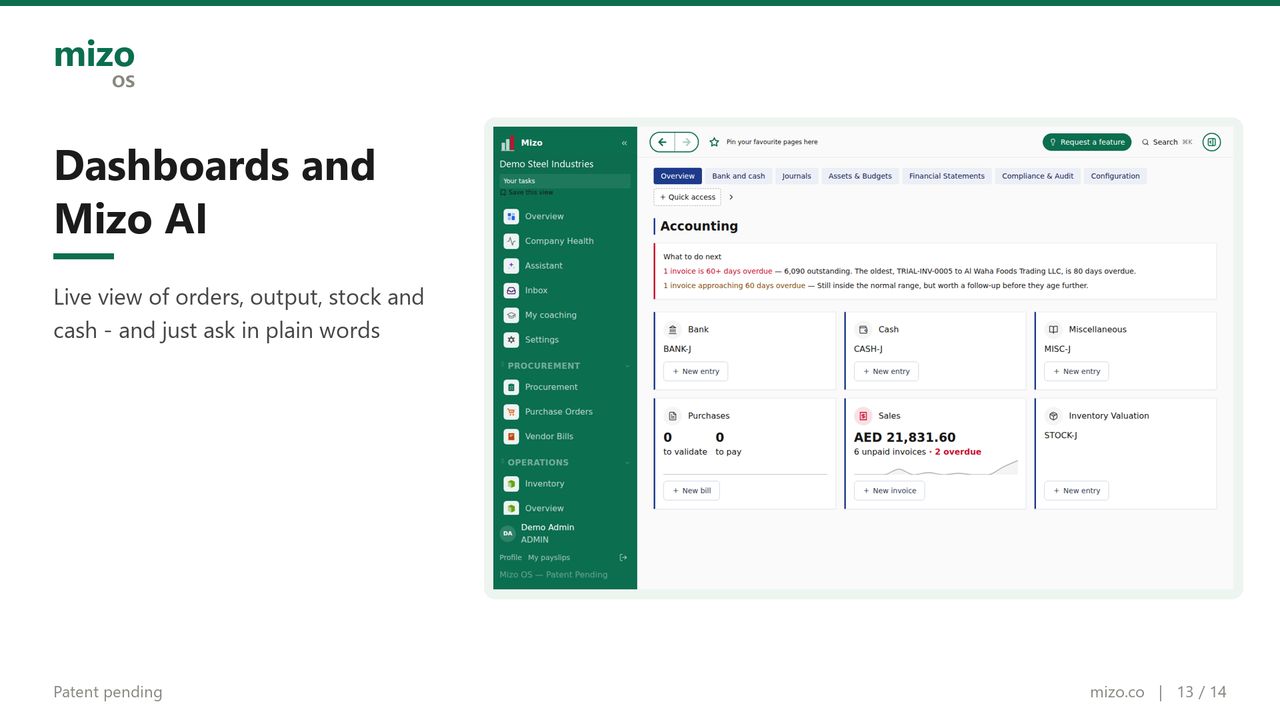The height and width of the screenshot is (720, 1280).
Task: Click the Inventory Valuation cube icon
Action: coord(1053,416)
